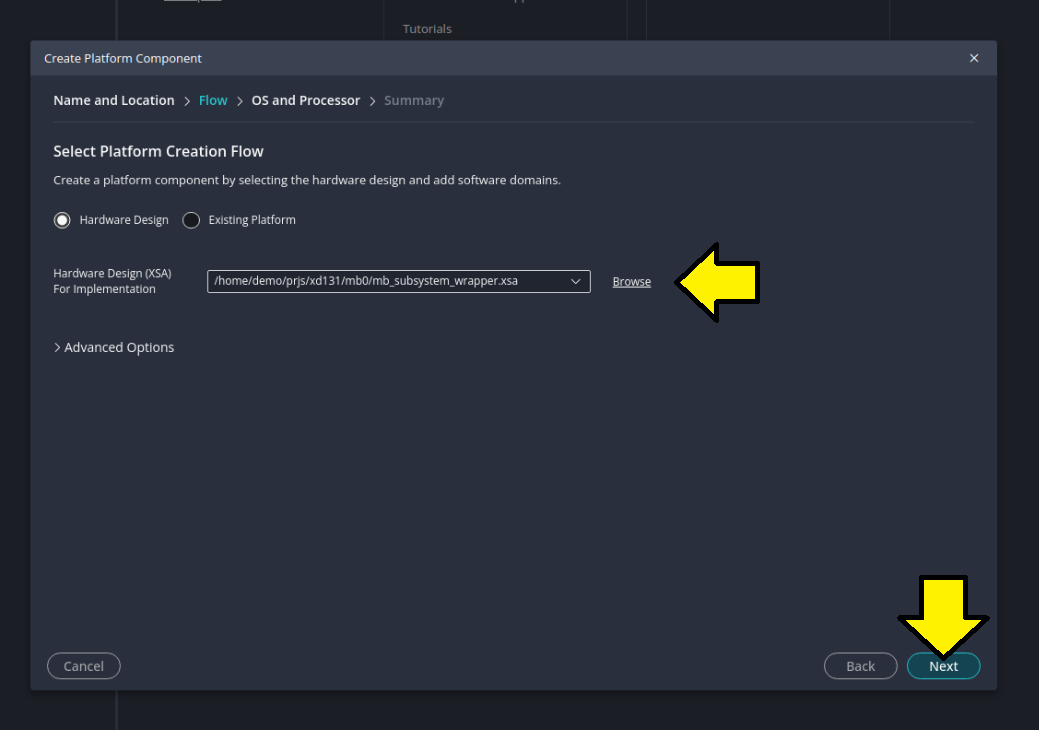Click the Browse link for hardware design

(631, 282)
